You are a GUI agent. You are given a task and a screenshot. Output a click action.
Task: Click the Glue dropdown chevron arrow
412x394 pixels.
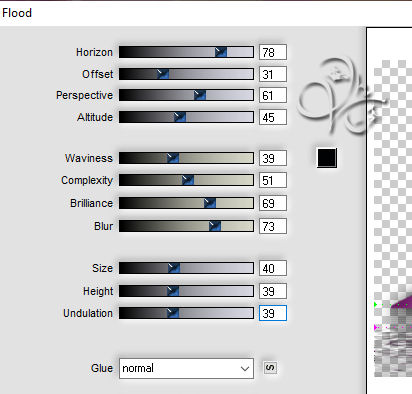point(245,369)
